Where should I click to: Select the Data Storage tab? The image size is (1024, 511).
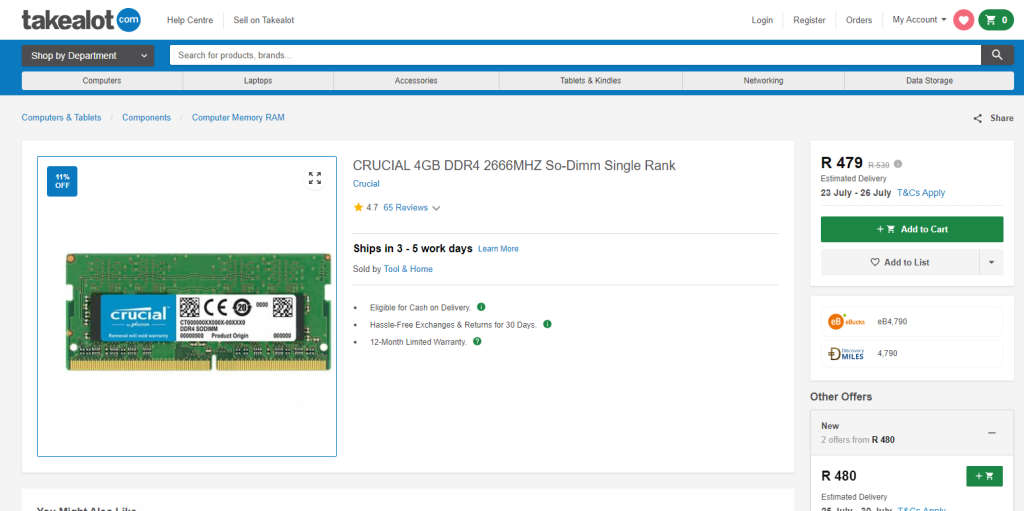929,81
